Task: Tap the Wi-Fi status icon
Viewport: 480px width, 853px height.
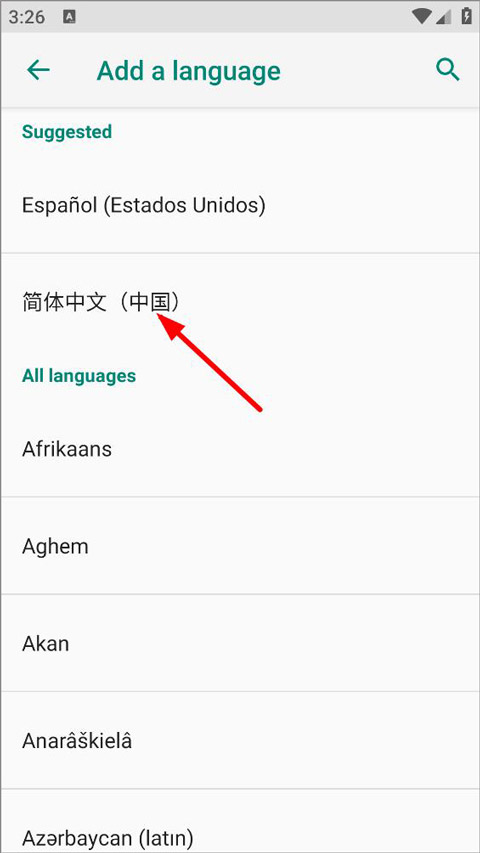Action: [x=422, y=17]
